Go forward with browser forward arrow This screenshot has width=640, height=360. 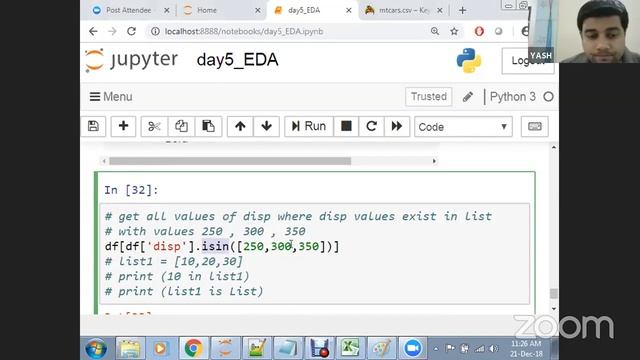(112, 31)
